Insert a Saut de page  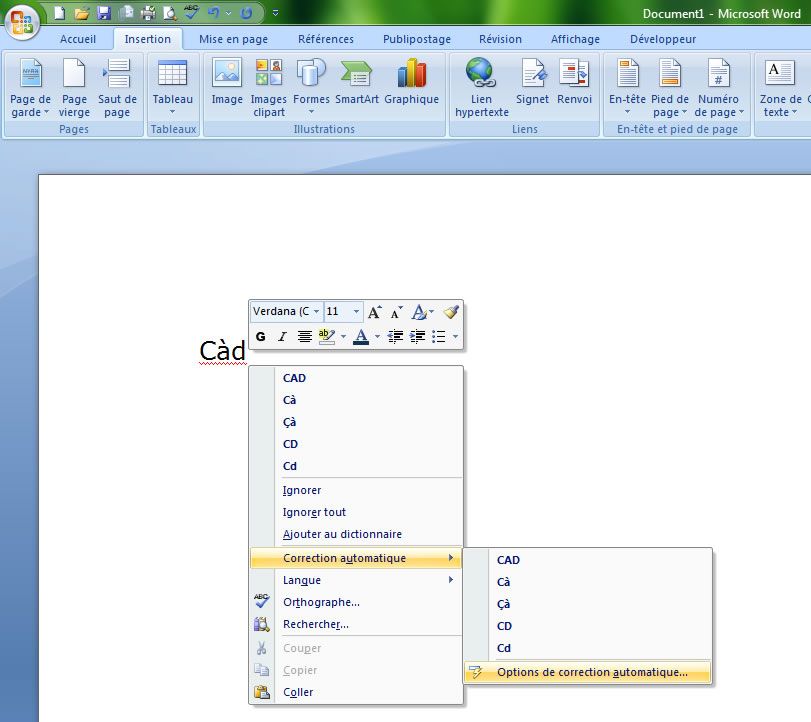pos(117,88)
